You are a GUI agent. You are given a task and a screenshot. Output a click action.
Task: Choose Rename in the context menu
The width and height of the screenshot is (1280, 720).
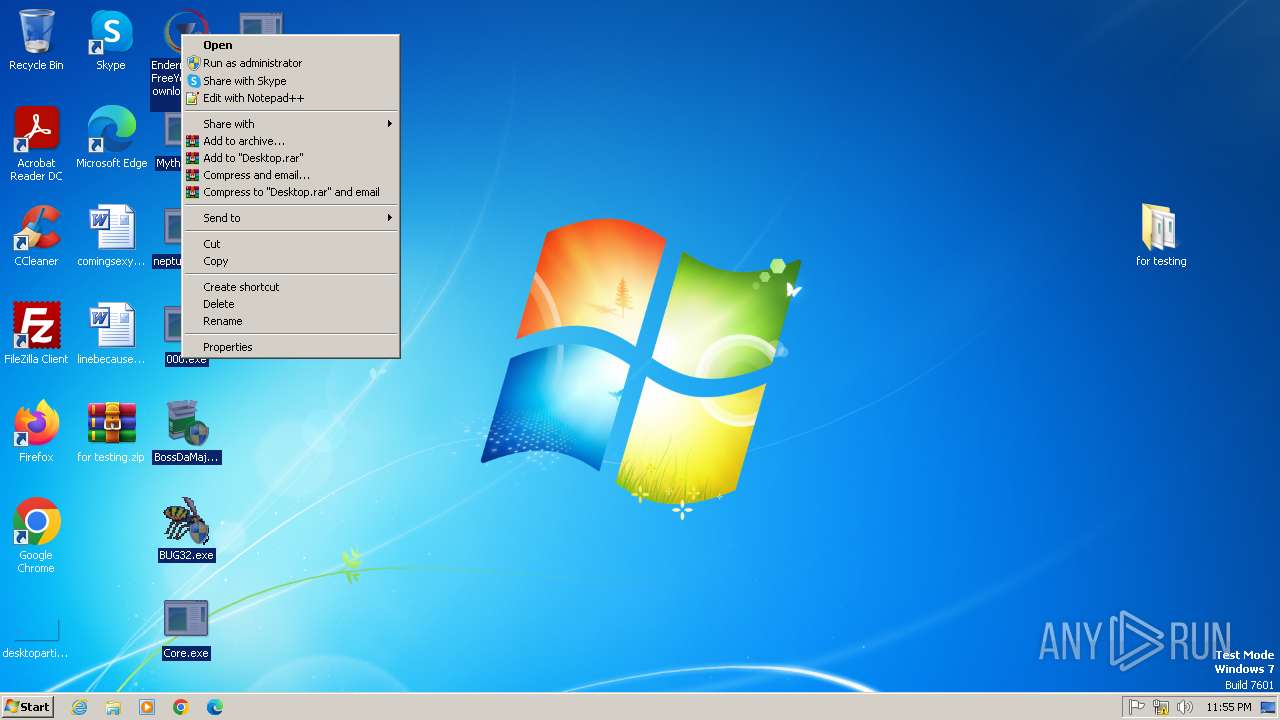point(291,321)
